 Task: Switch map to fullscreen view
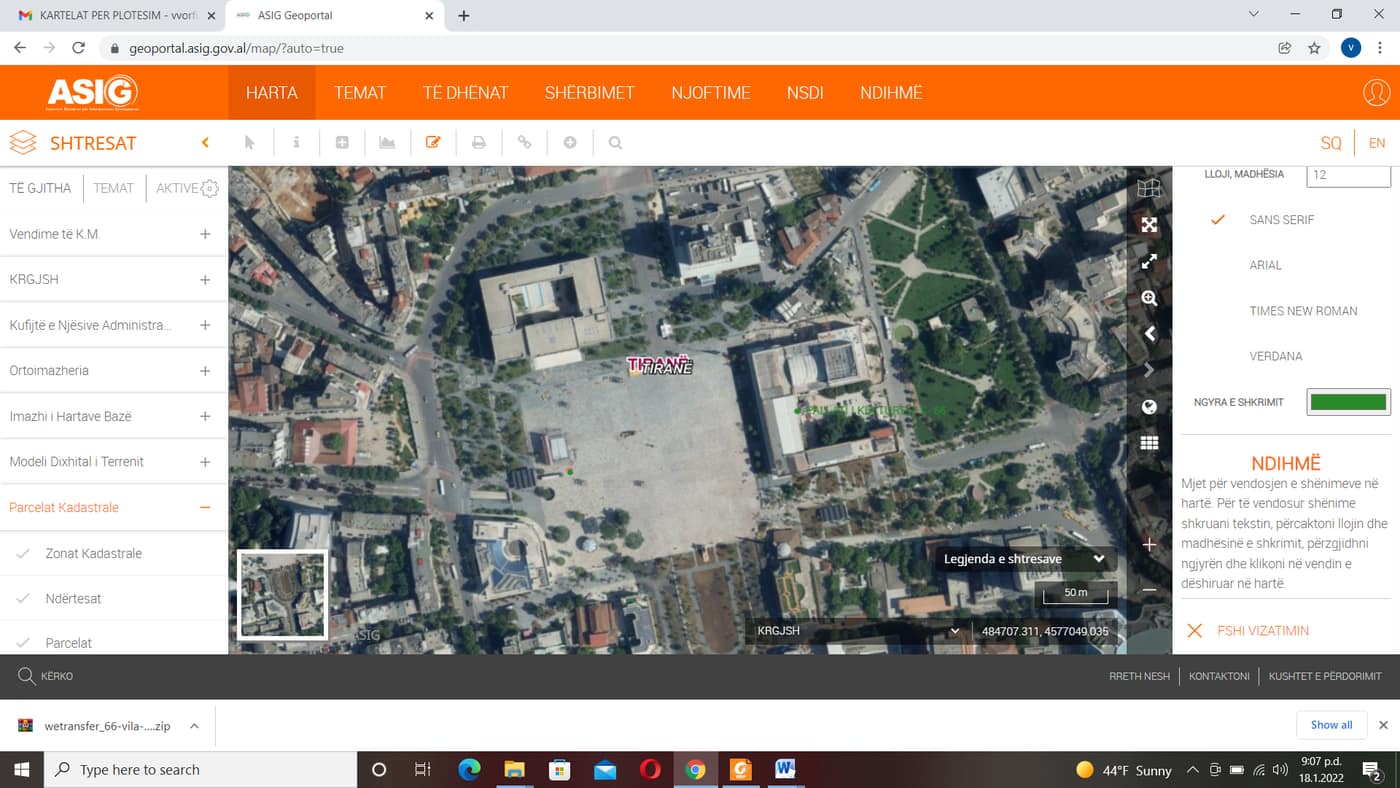[x=1149, y=262]
